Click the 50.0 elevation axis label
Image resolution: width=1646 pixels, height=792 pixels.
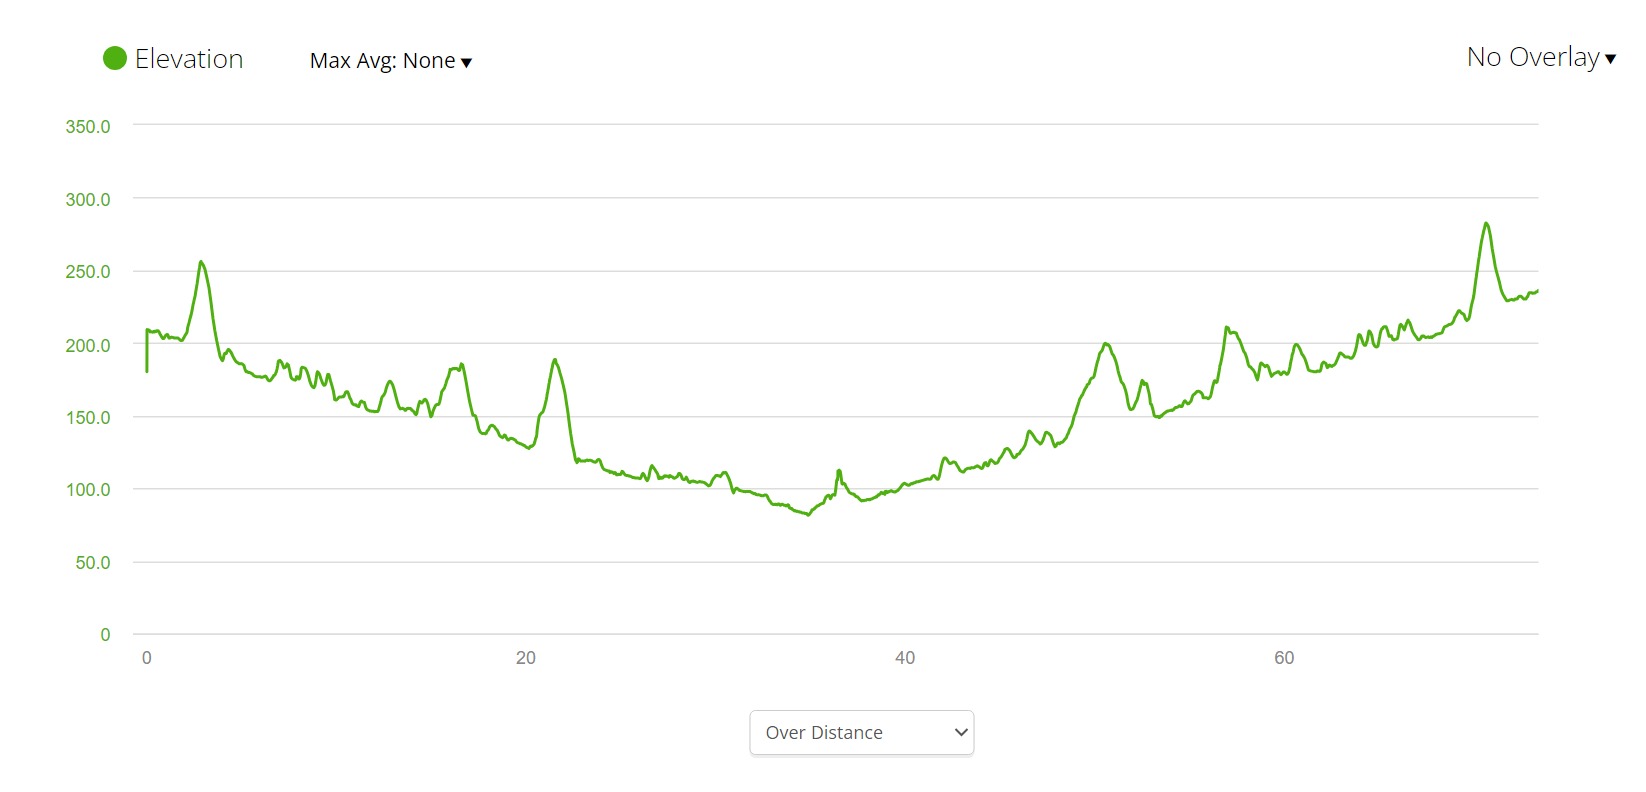coord(92,563)
